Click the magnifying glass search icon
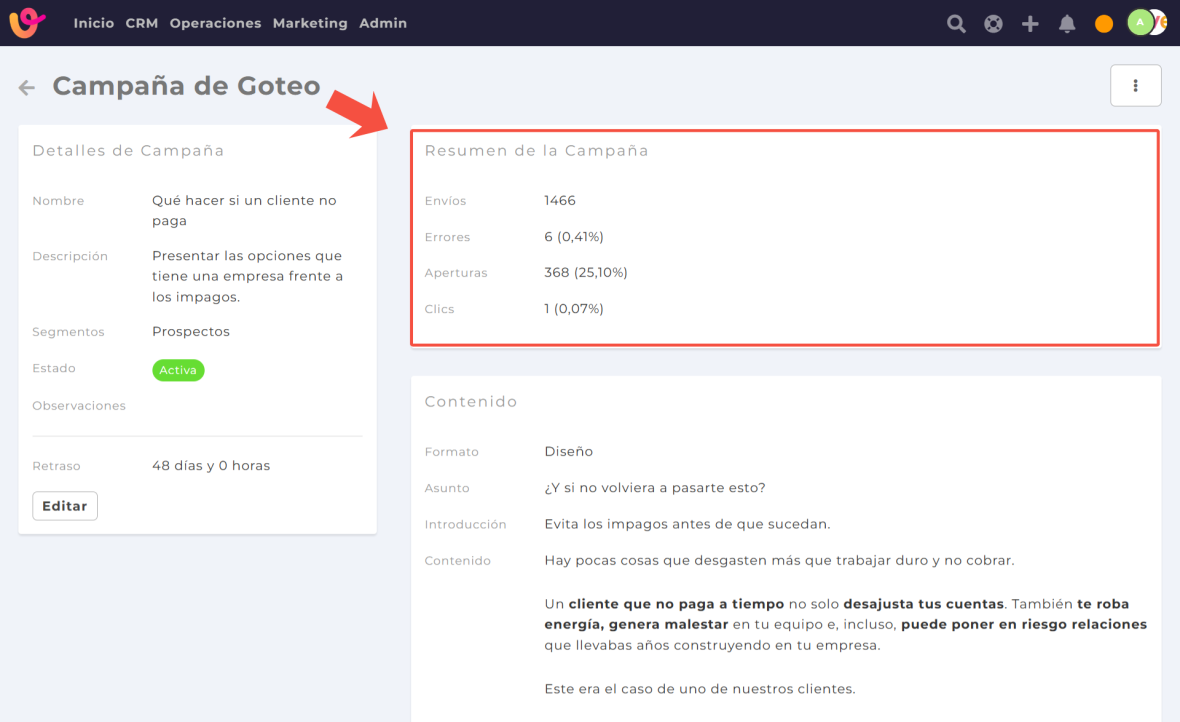The height and width of the screenshot is (722, 1180). tap(956, 24)
